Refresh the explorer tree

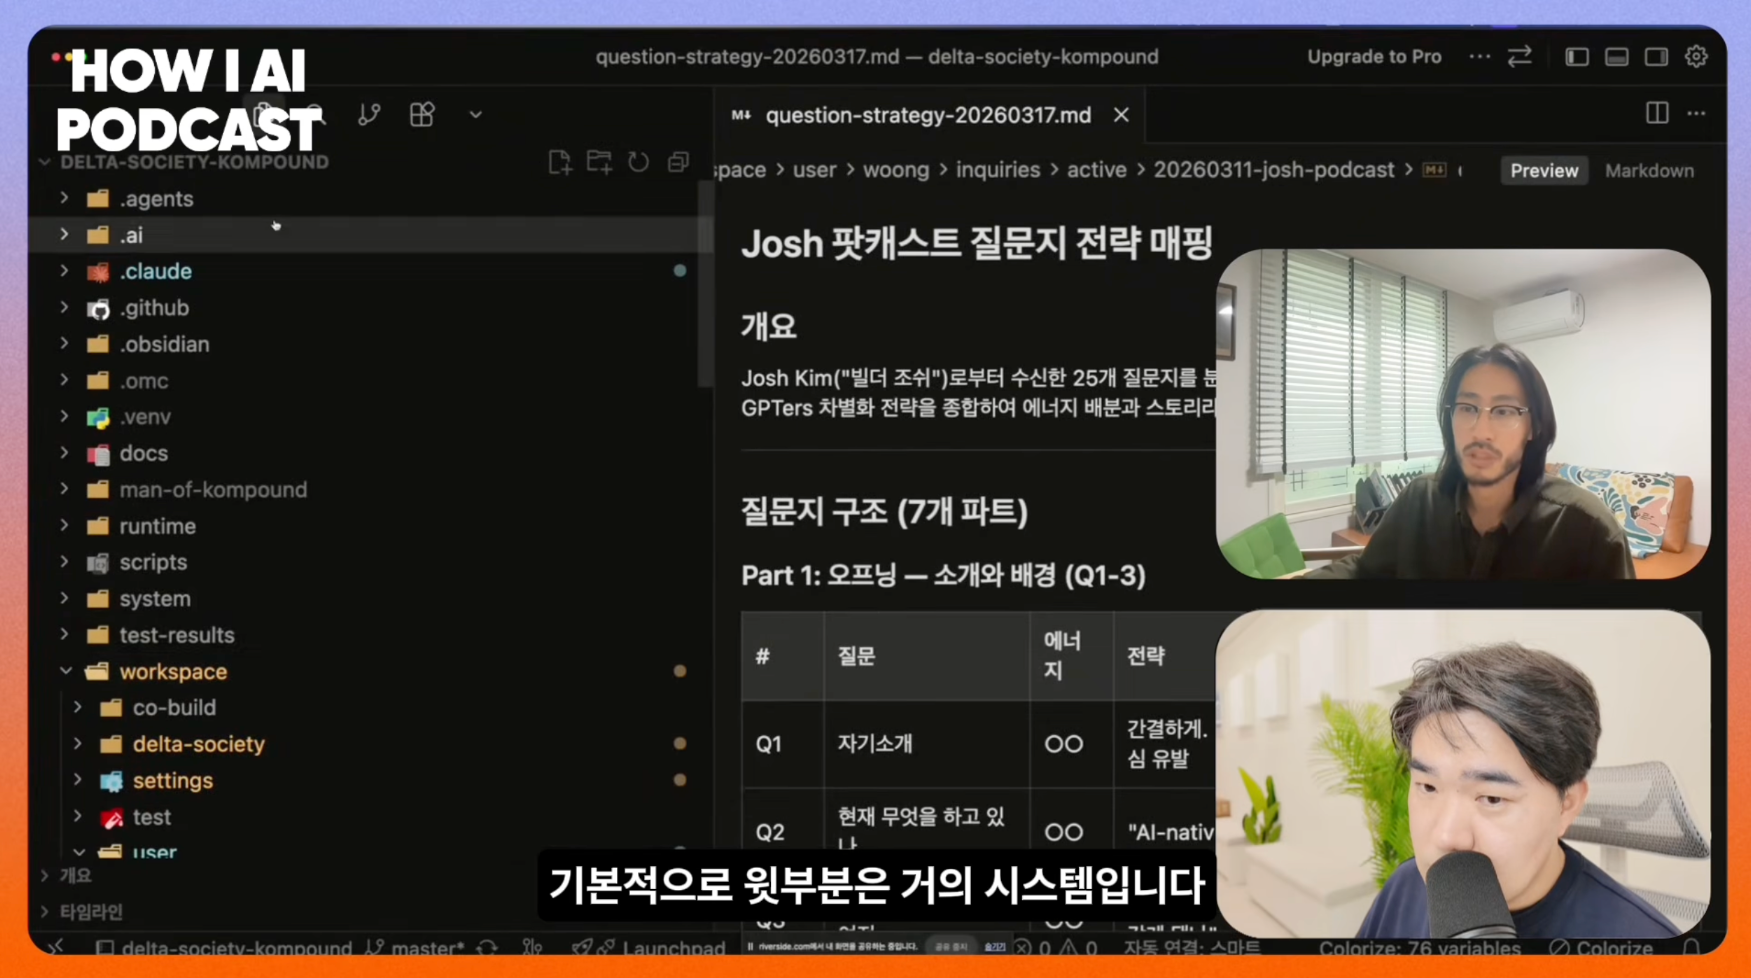click(x=638, y=161)
